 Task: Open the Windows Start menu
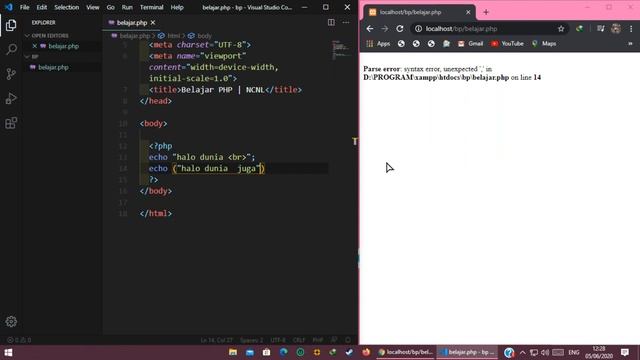pos(8,352)
